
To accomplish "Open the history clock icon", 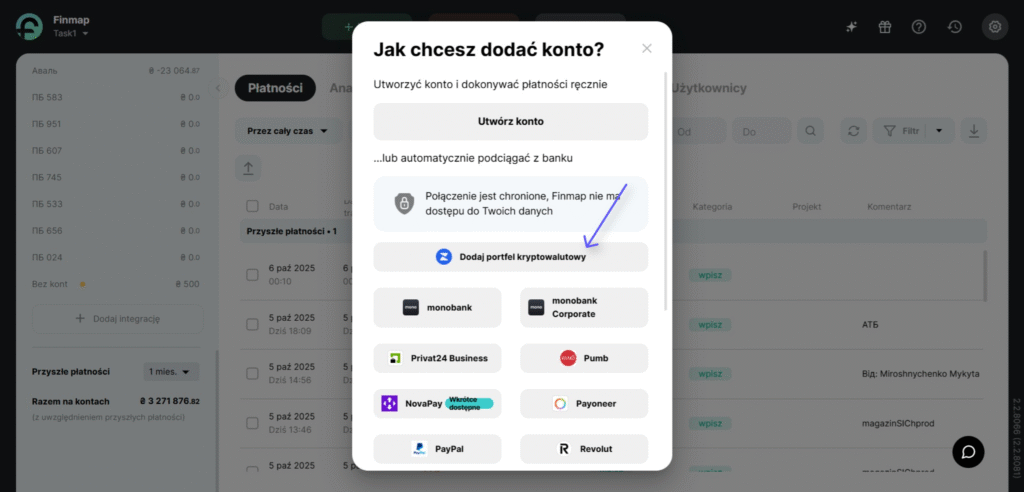I will click(955, 27).
